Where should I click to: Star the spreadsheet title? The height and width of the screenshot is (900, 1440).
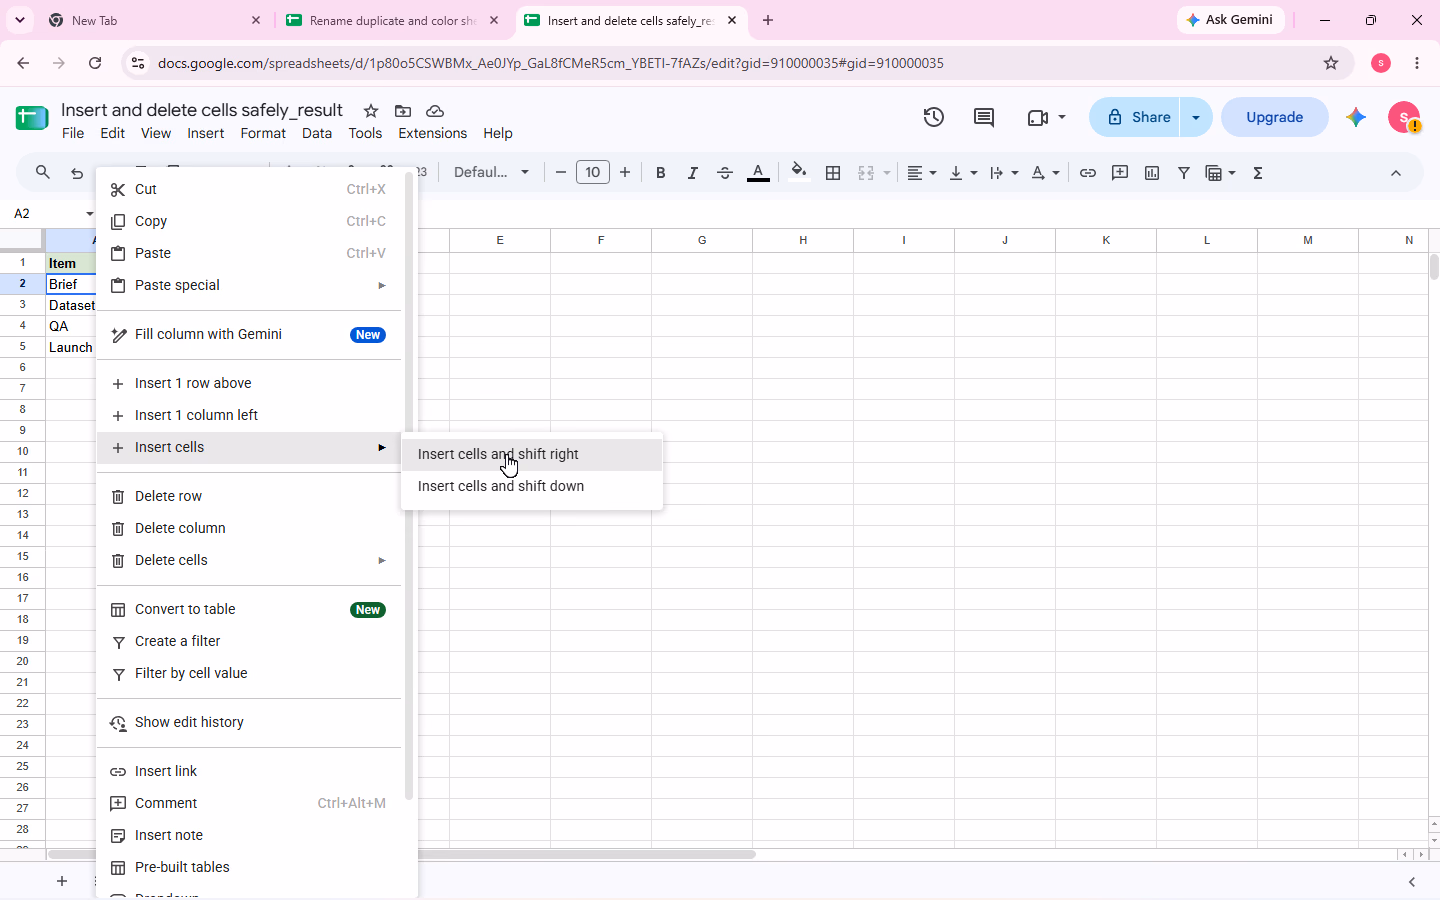[x=371, y=111]
